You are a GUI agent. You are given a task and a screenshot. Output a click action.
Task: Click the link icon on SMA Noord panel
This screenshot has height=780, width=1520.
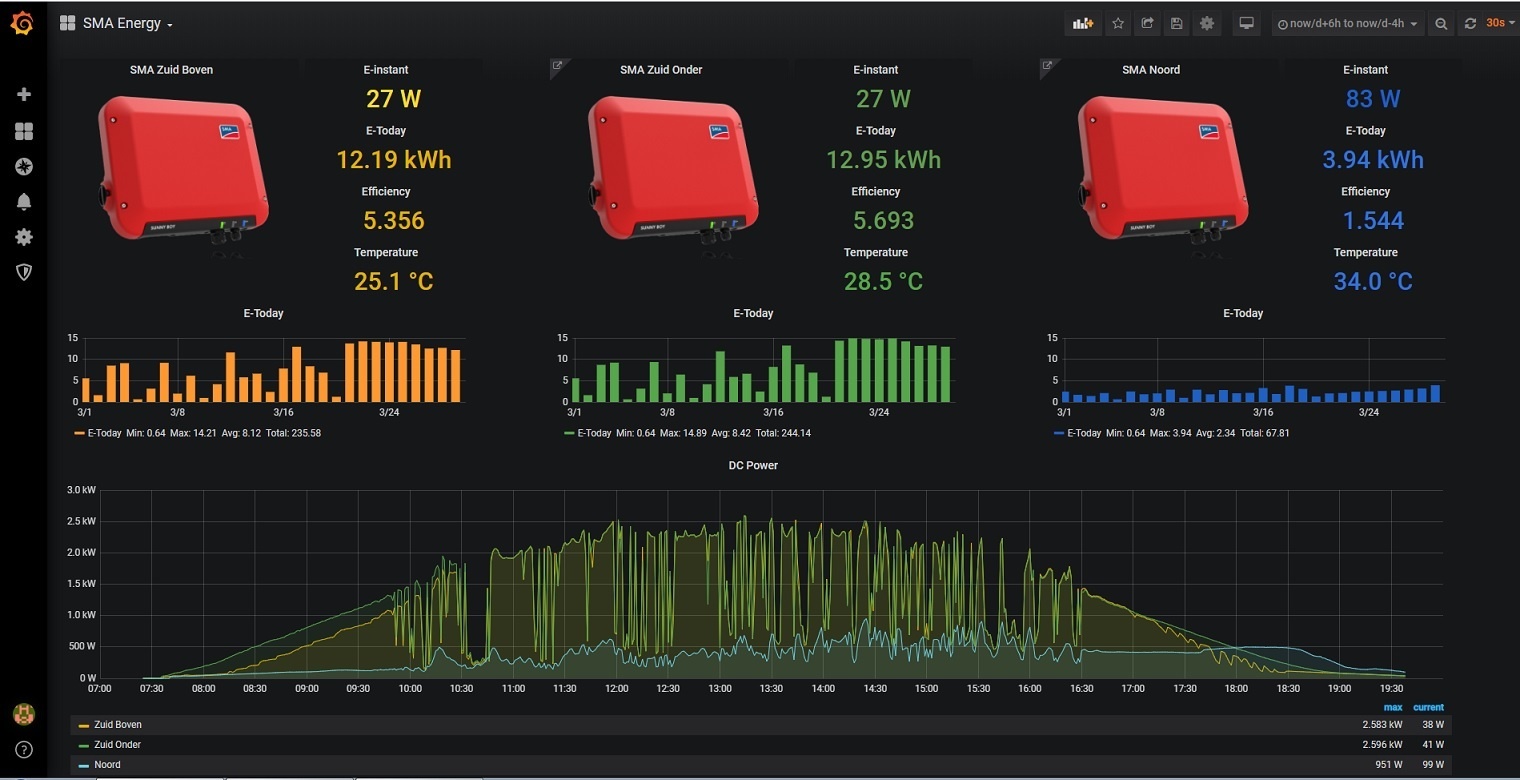[x=1047, y=66]
